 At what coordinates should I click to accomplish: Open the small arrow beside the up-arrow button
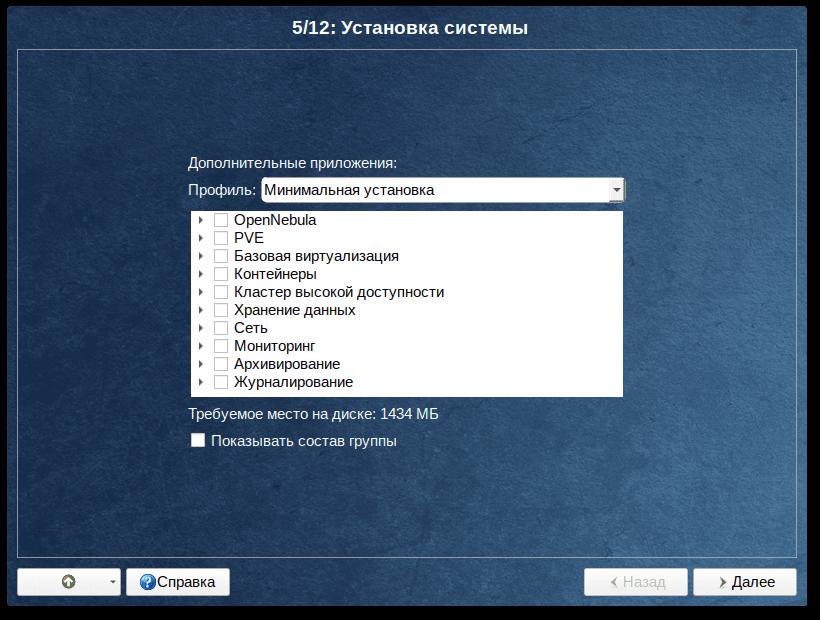click(112, 582)
